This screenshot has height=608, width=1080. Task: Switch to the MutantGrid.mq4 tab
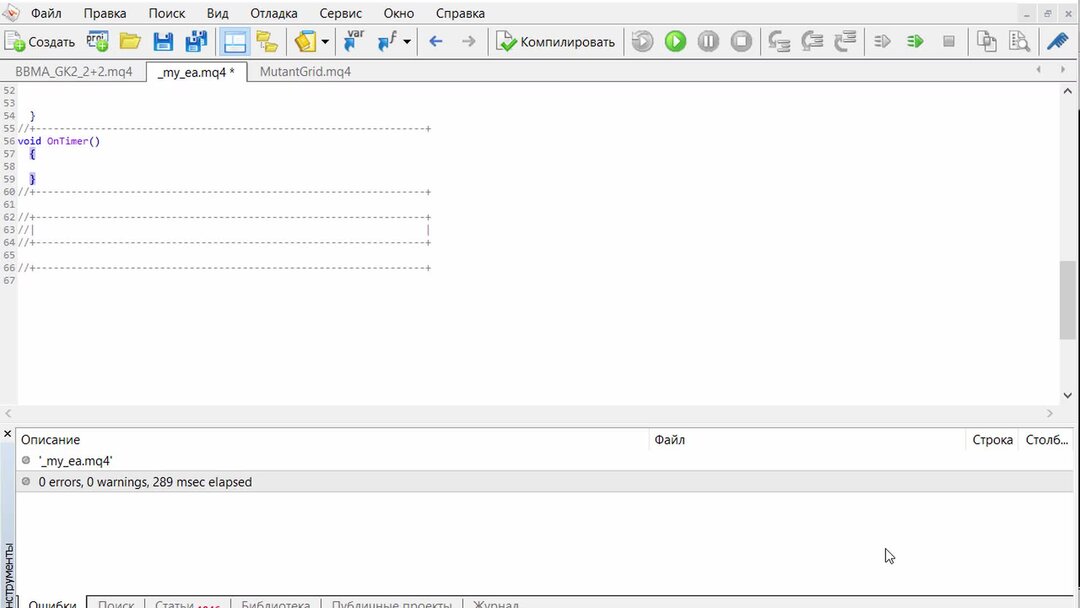[305, 72]
